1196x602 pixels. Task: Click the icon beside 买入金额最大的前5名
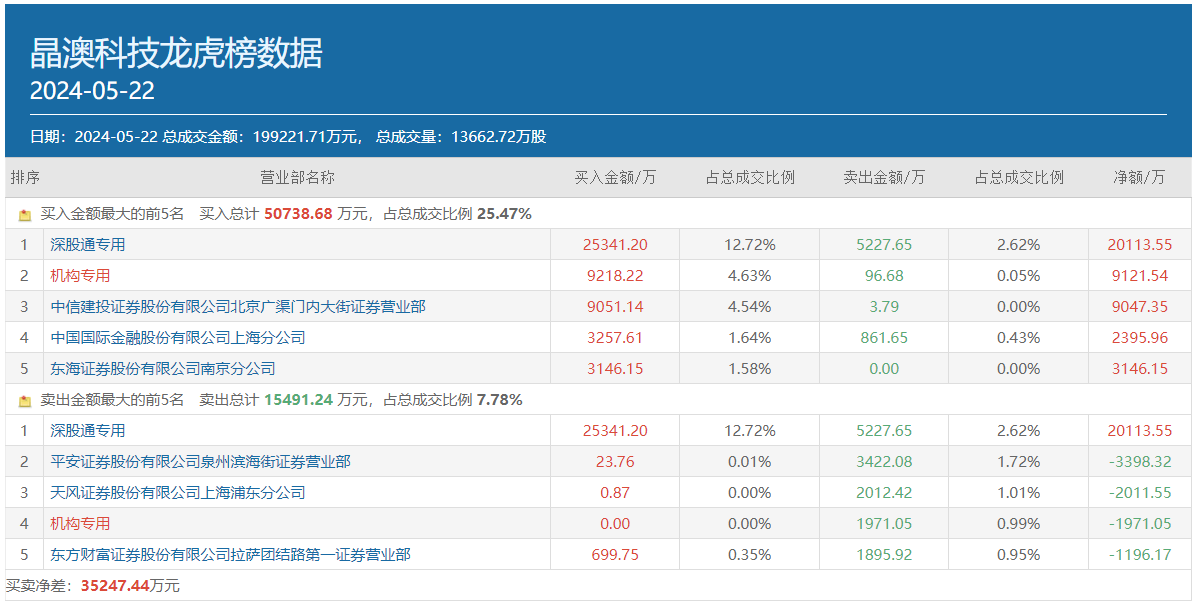25,215
